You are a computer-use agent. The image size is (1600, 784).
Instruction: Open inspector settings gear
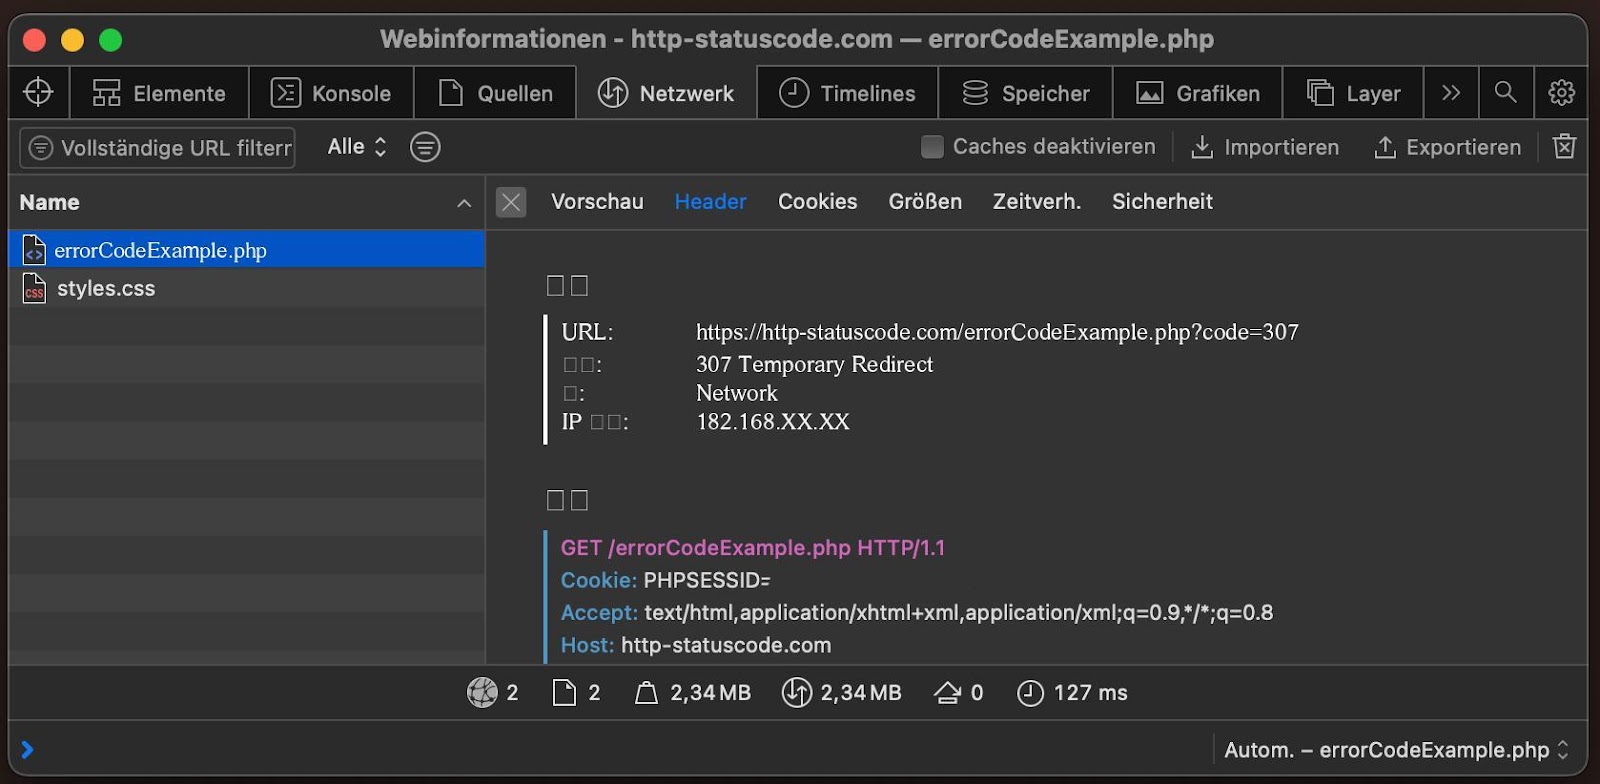click(1561, 92)
